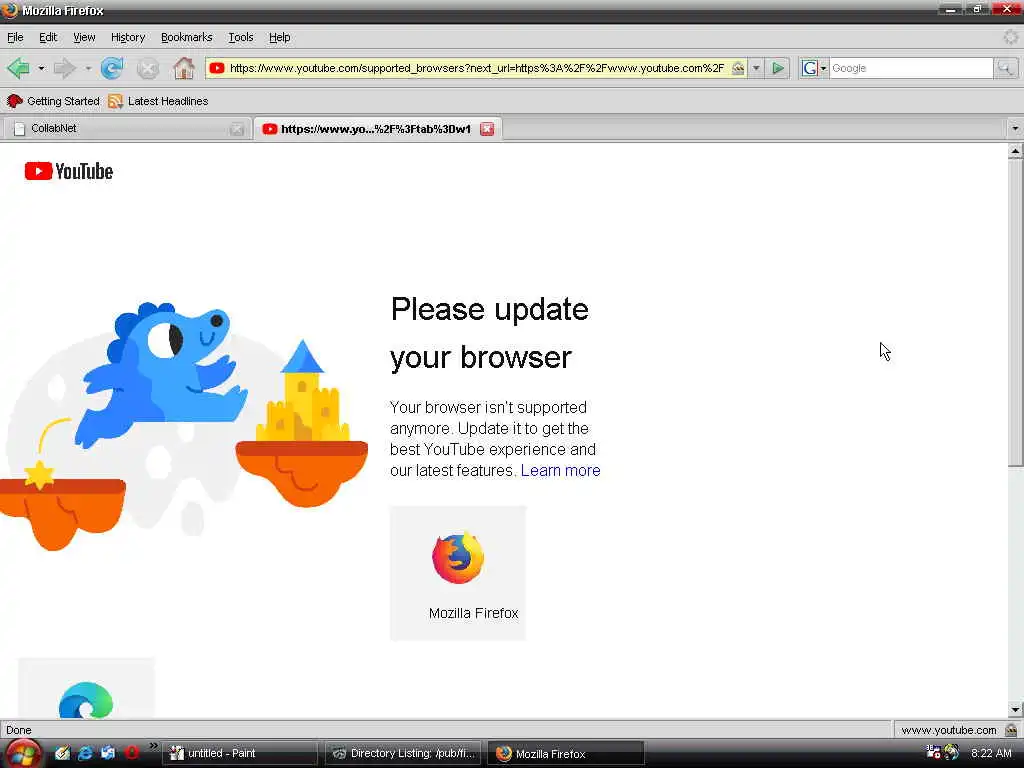
Task: Go forward with the grey arrow
Action: tap(64, 68)
